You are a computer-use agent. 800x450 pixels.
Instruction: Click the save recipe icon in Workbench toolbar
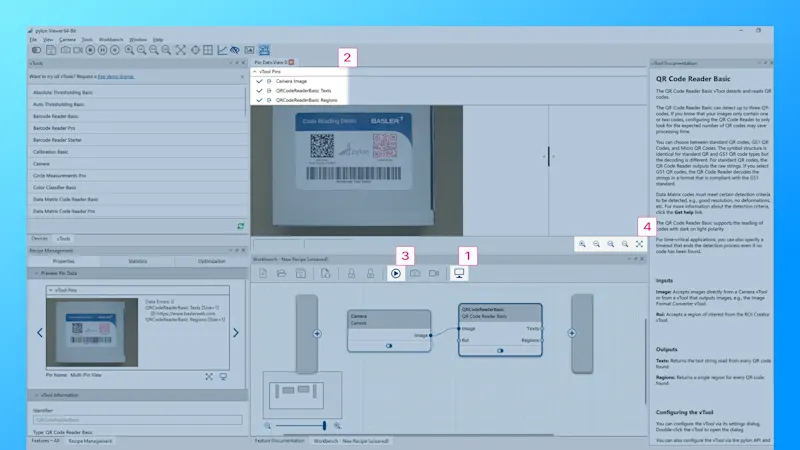[x=301, y=273]
